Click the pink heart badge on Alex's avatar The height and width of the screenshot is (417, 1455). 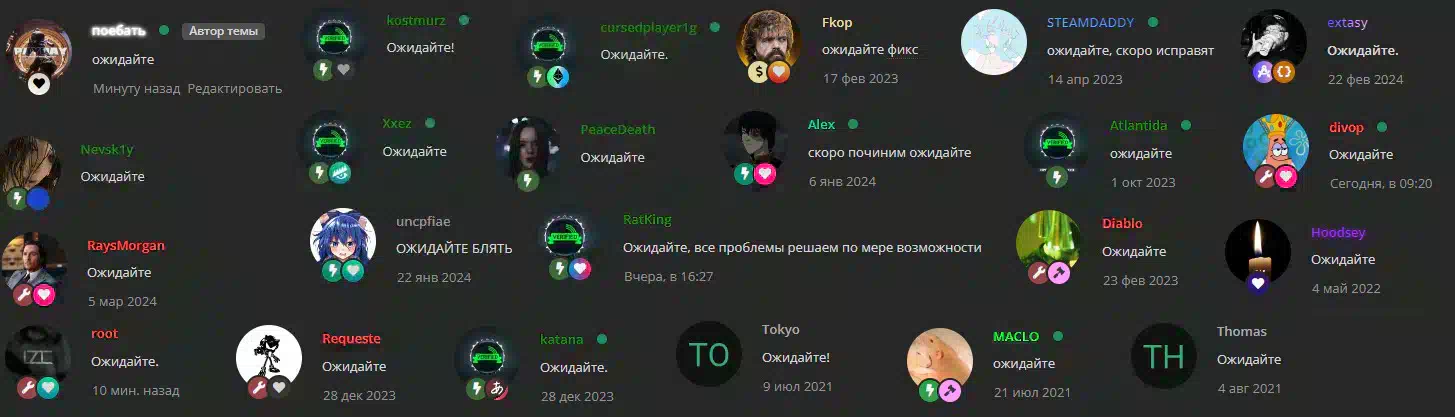point(765,173)
